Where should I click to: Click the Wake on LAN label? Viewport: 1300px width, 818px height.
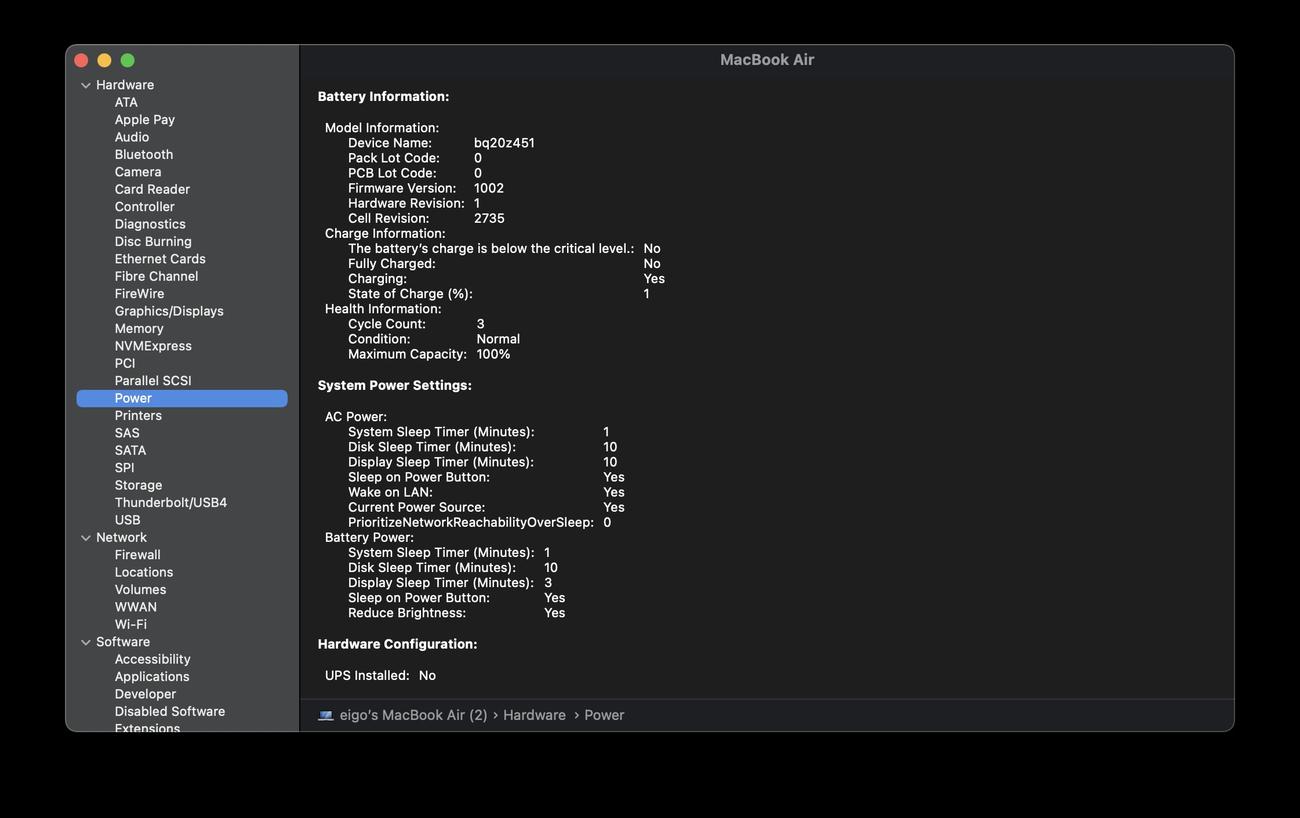pyautogui.click(x=390, y=492)
